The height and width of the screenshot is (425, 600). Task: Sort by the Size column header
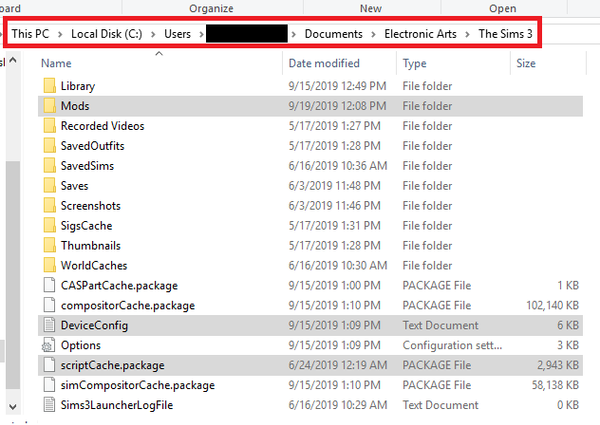click(526, 63)
